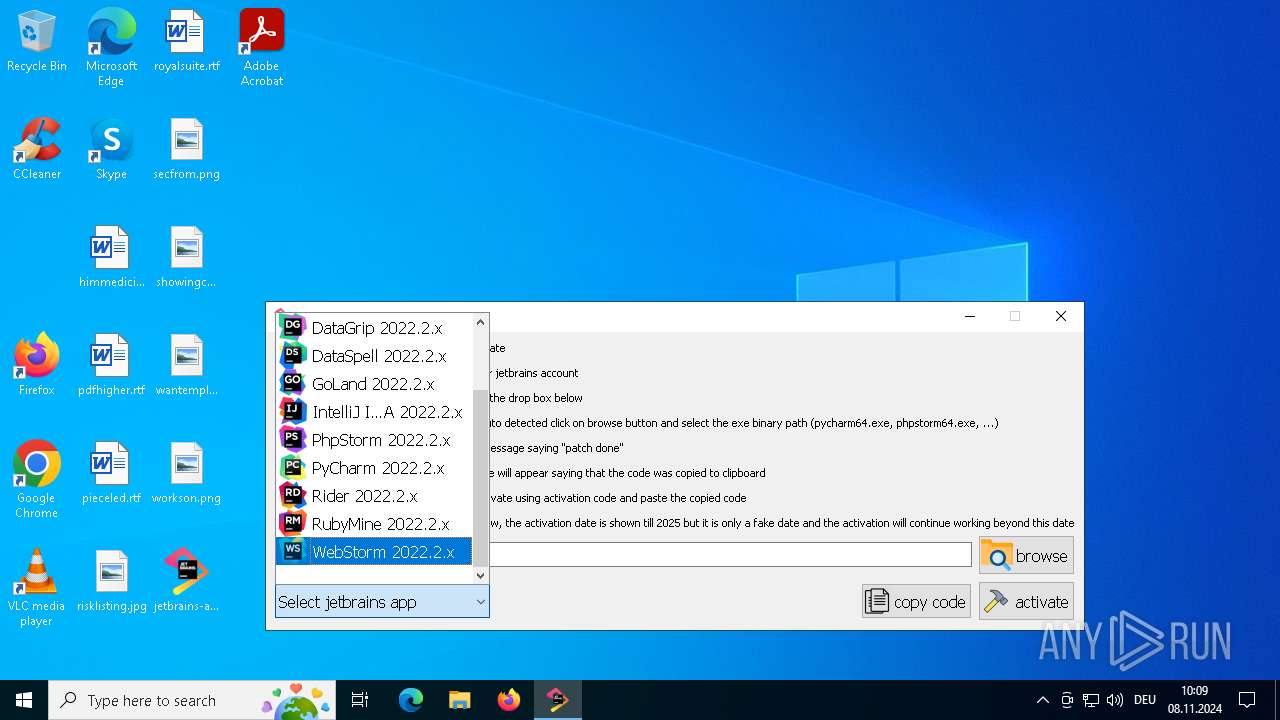
Task: Open the volume control tray icon
Action: 1115,700
